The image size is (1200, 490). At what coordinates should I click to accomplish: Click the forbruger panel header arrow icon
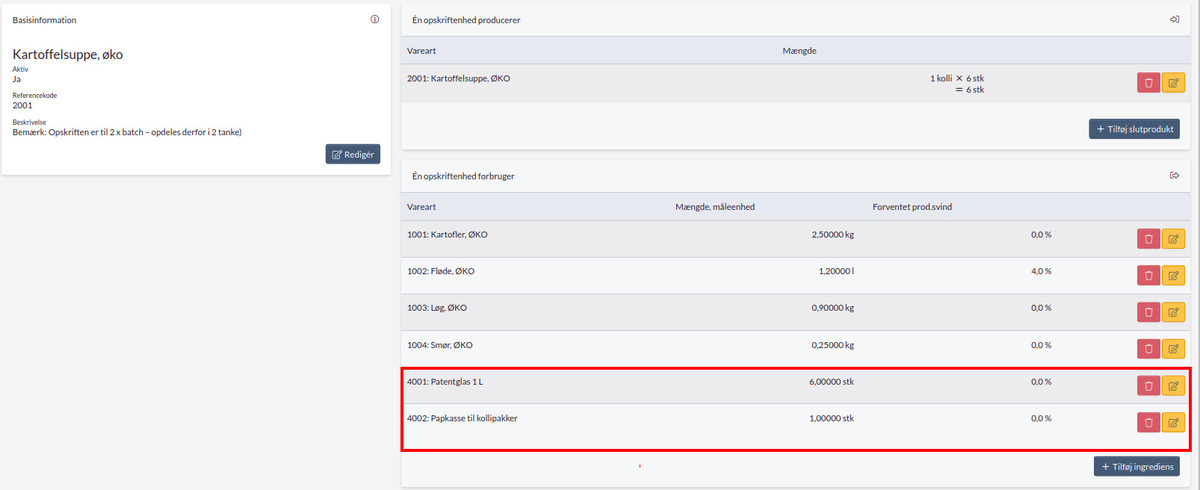click(x=1175, y=176)
